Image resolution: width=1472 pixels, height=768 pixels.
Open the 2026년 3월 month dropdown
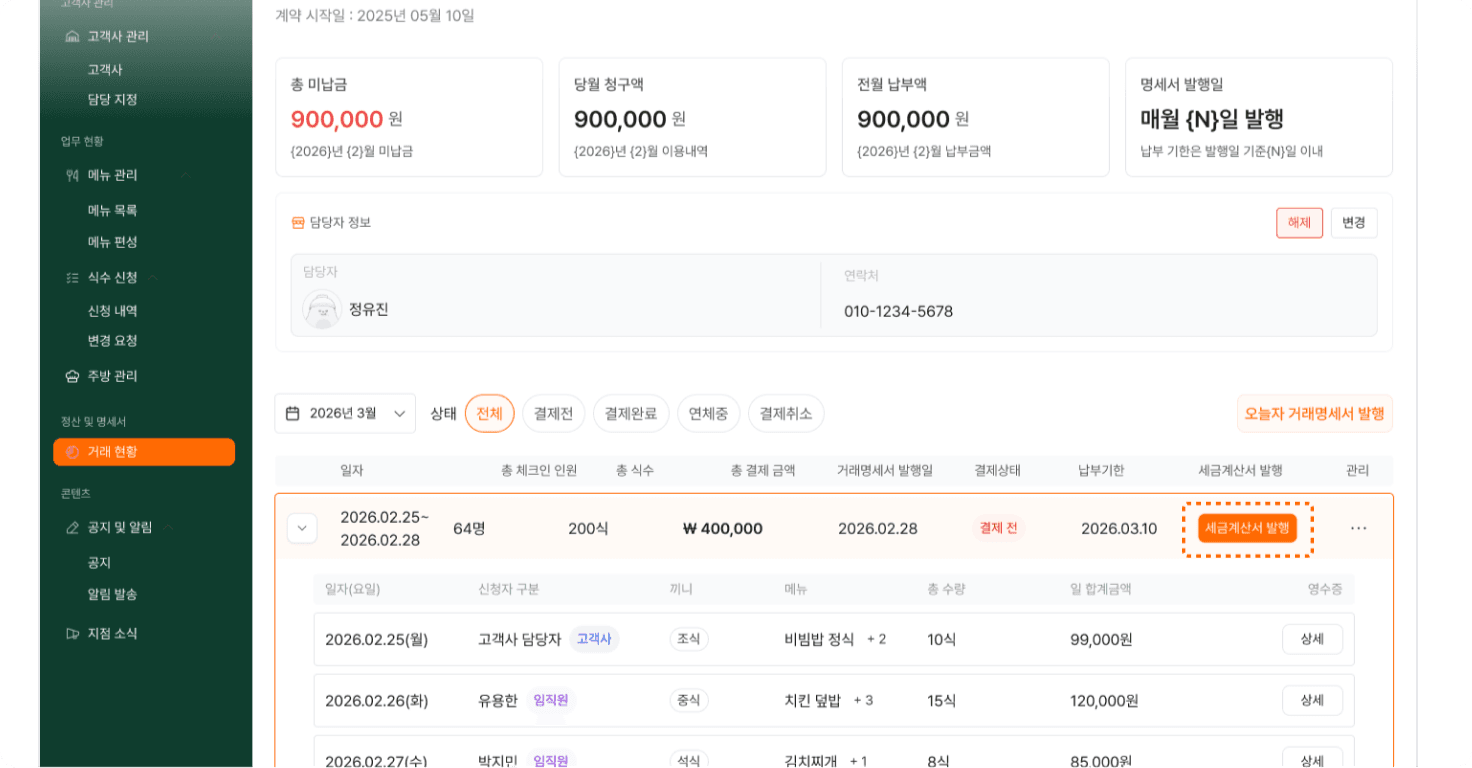345,413
